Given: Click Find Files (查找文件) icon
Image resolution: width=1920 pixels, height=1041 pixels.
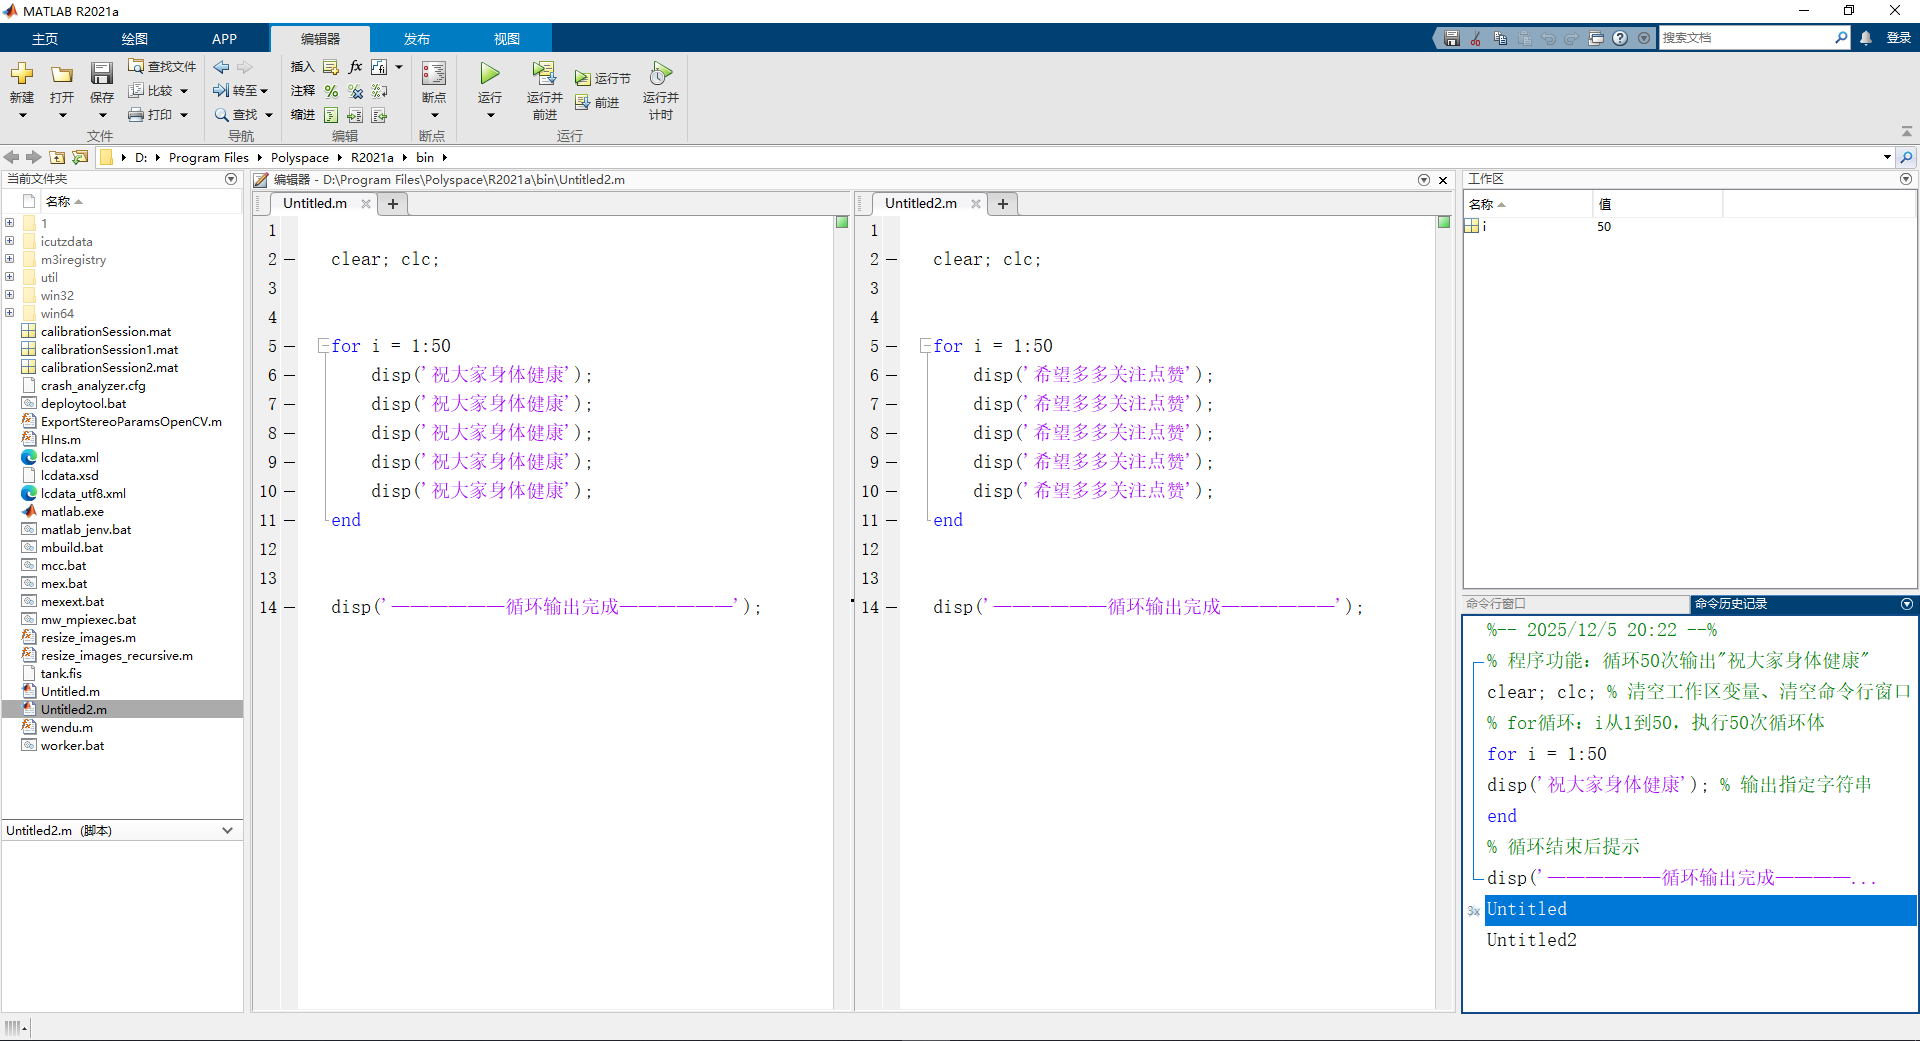Looking at the screenshot, I should pos(136,66).
